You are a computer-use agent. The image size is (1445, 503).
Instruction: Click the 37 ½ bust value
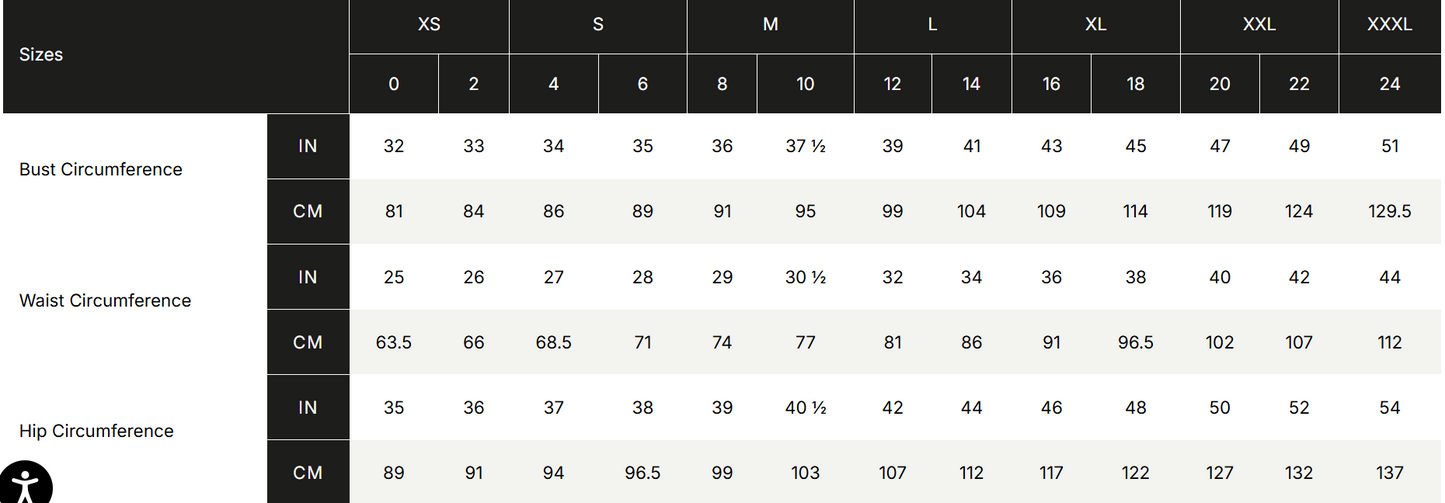tap(805, 146)
